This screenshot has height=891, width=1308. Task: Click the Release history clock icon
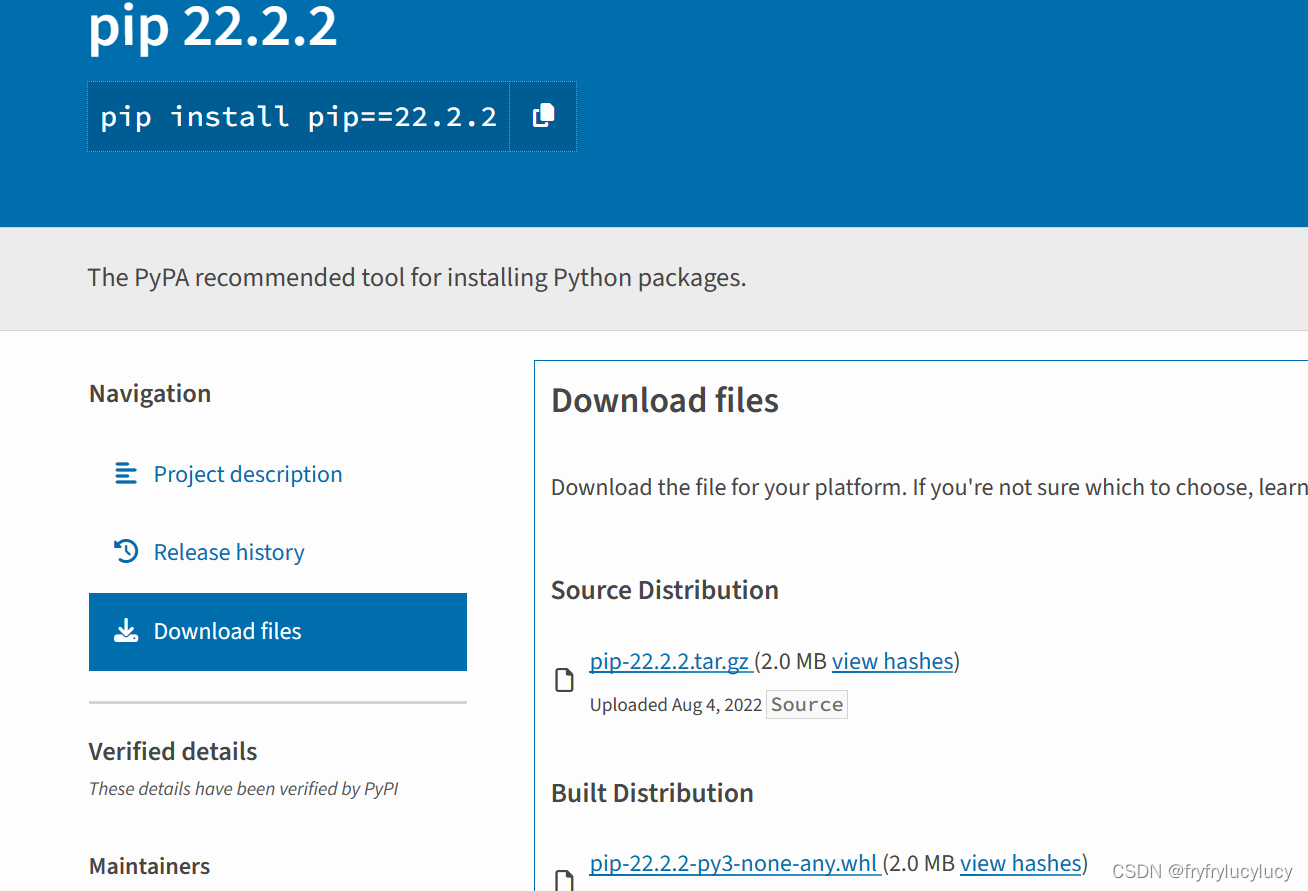point(126,551)
